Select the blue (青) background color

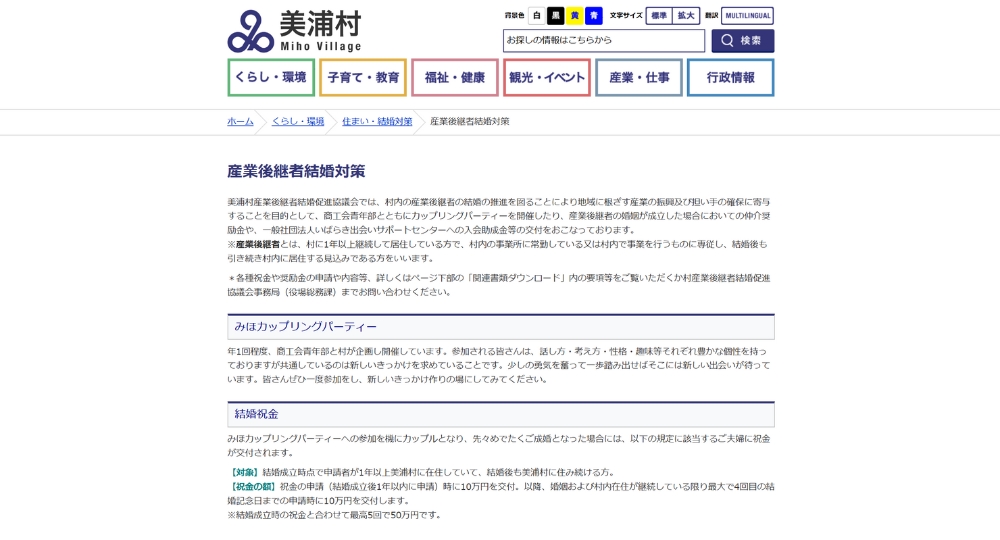594,16
